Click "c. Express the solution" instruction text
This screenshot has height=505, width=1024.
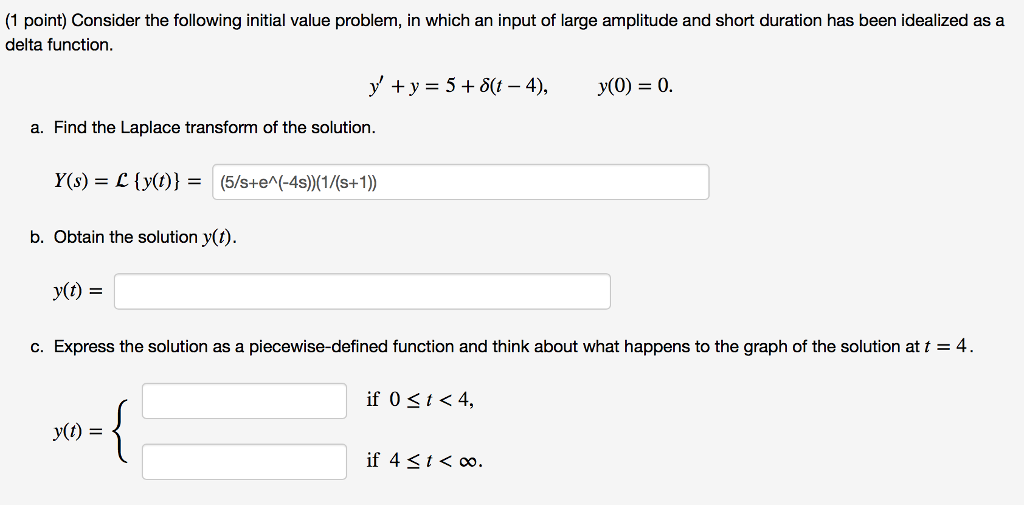(x=502, y=346)
